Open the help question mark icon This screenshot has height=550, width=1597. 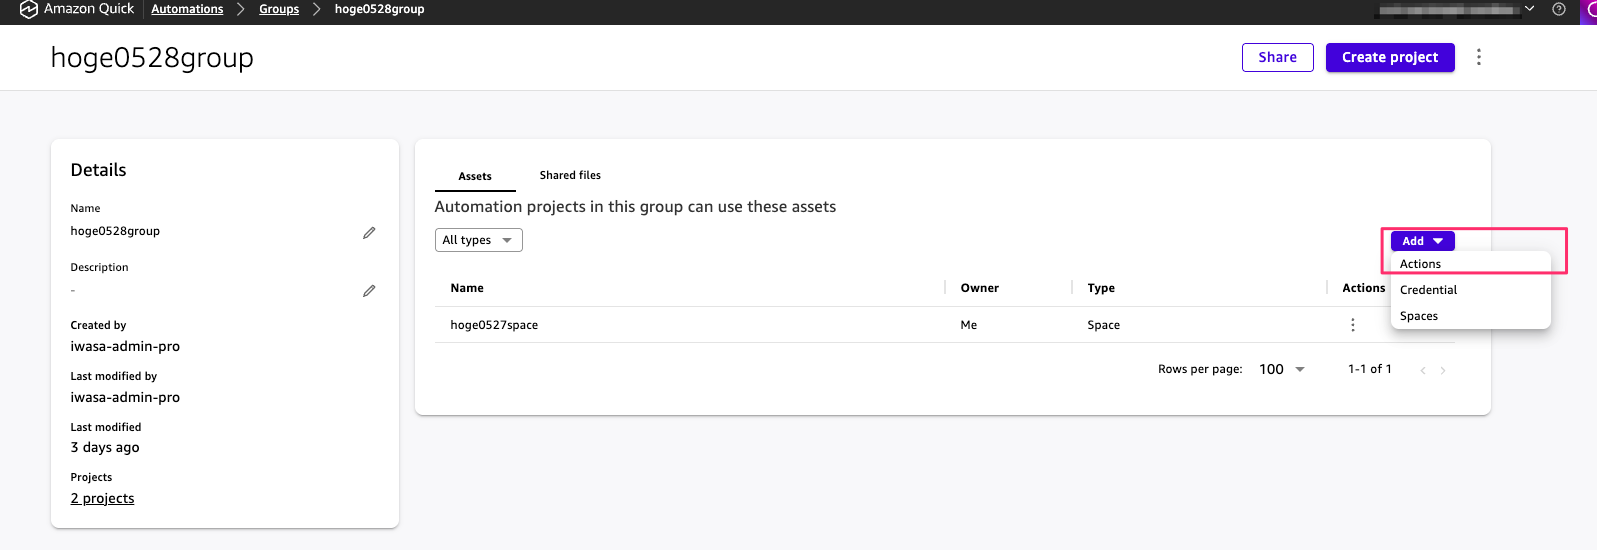[x=1558, y=9]
